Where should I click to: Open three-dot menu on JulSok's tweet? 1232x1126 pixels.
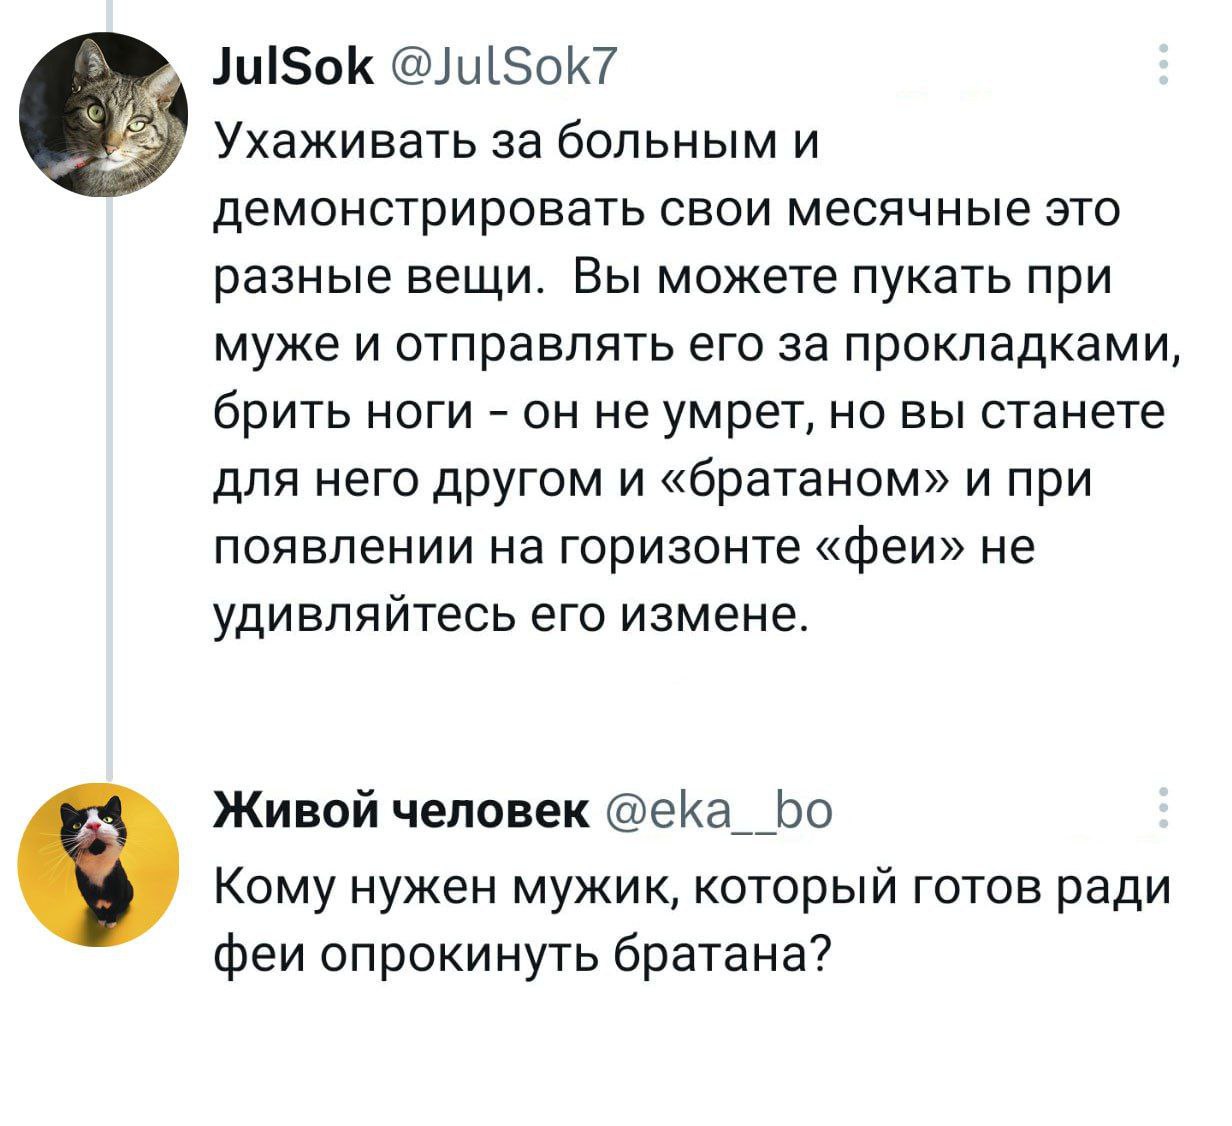pos(1161,65)
